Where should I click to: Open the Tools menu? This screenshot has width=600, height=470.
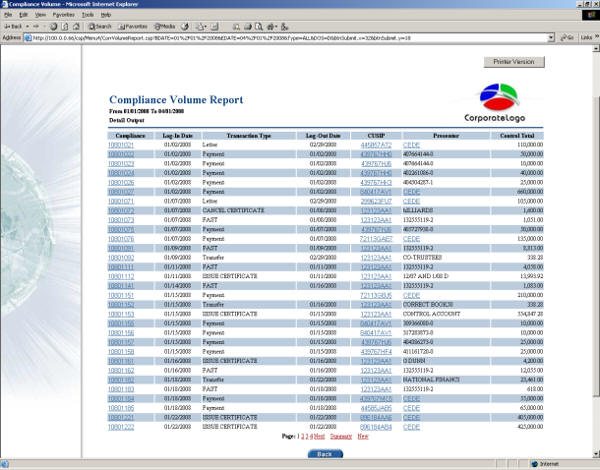click(88, 15)
